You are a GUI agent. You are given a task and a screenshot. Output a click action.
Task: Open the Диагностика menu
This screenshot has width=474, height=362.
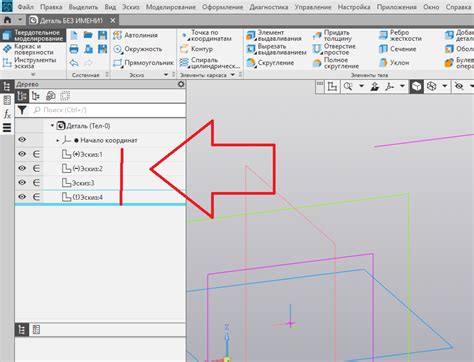tap(269, 7)
